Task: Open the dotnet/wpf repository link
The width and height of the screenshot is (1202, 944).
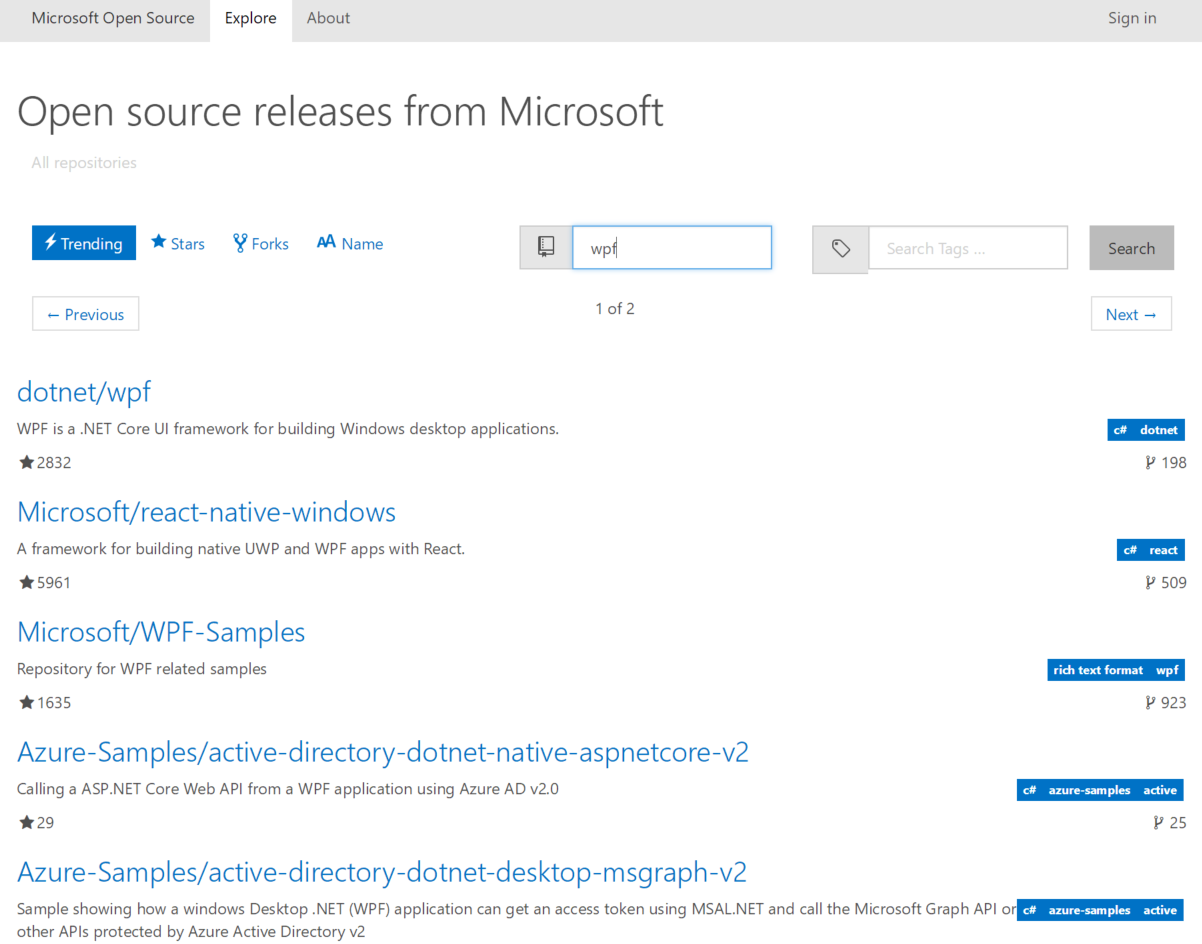Action: tap(84, 391)
